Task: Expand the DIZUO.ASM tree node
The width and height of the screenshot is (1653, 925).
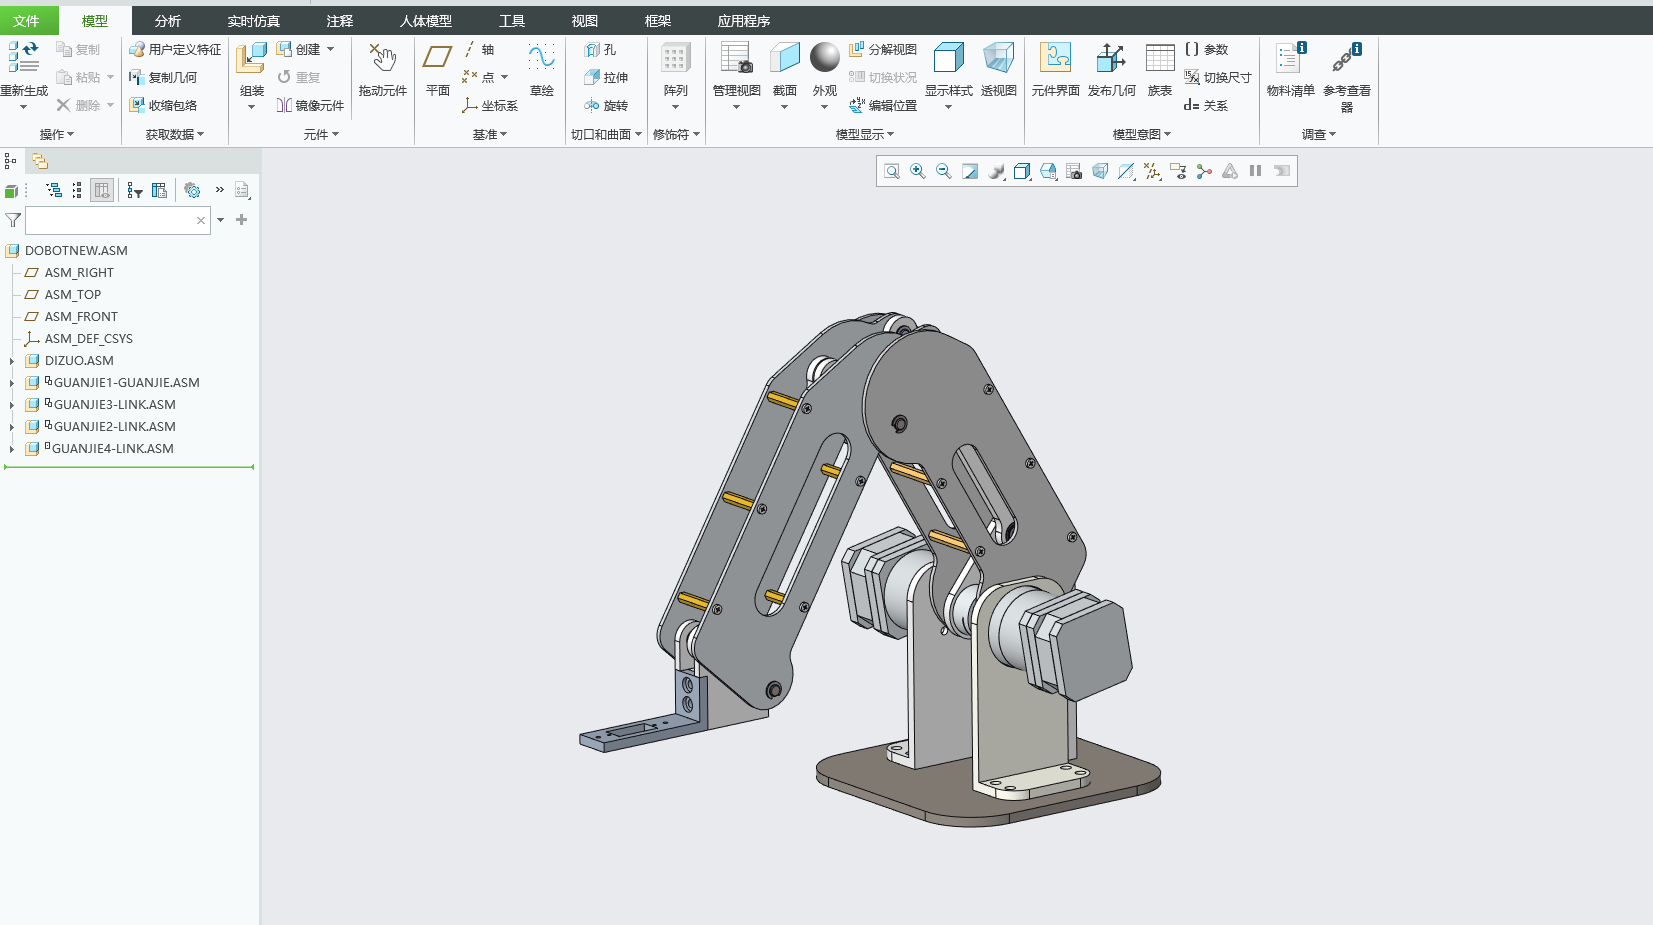Action: [x=12, y=361]
